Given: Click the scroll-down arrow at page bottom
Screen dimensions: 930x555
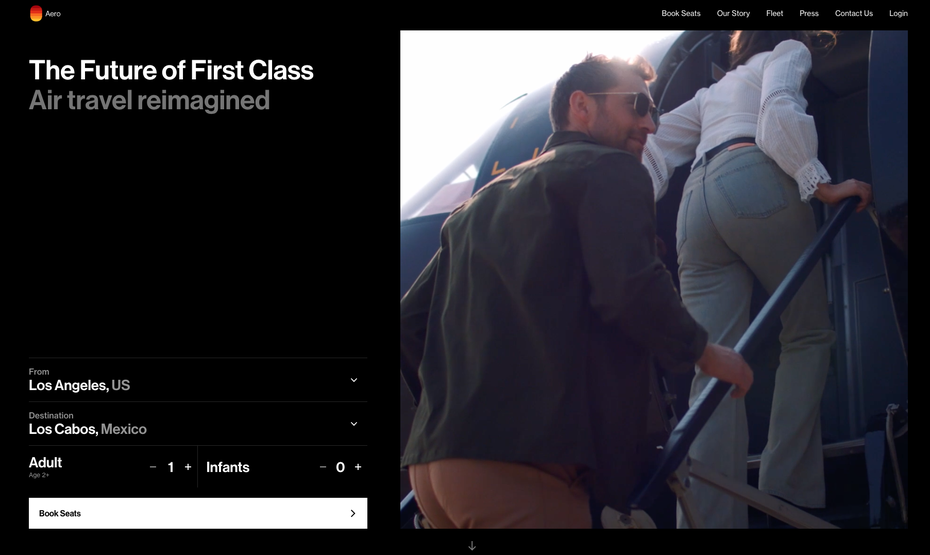Looking at the screenshot, I should coord(472,546).
